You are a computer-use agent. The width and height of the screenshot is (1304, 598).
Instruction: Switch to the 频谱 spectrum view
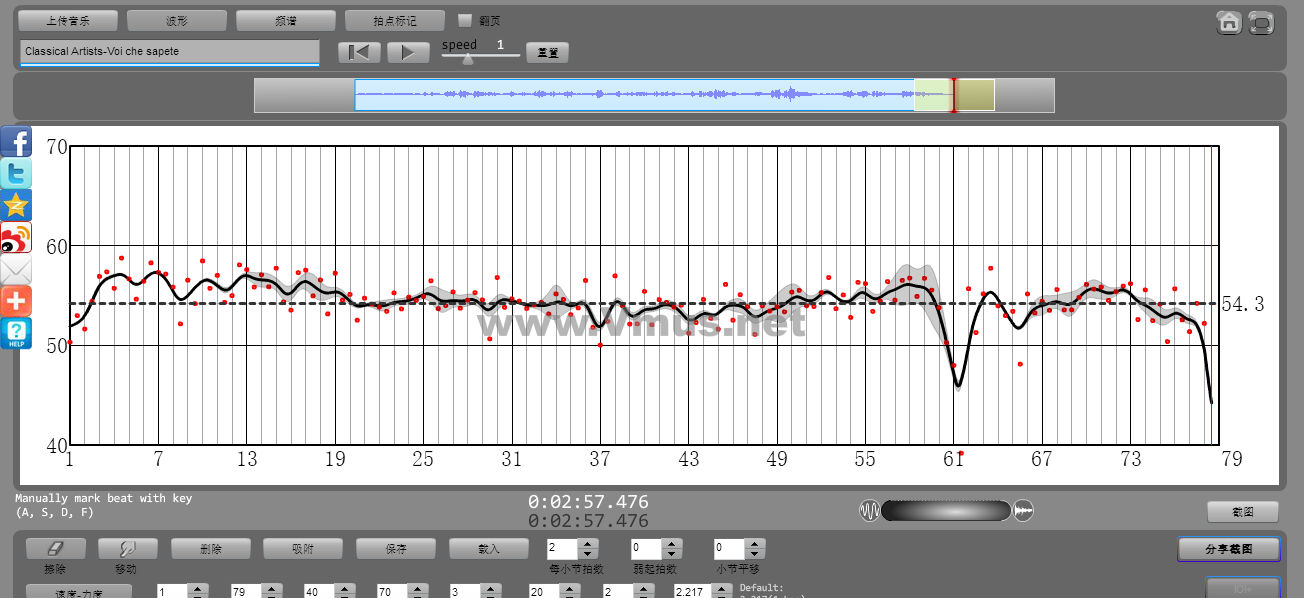[x=285, y=20]
